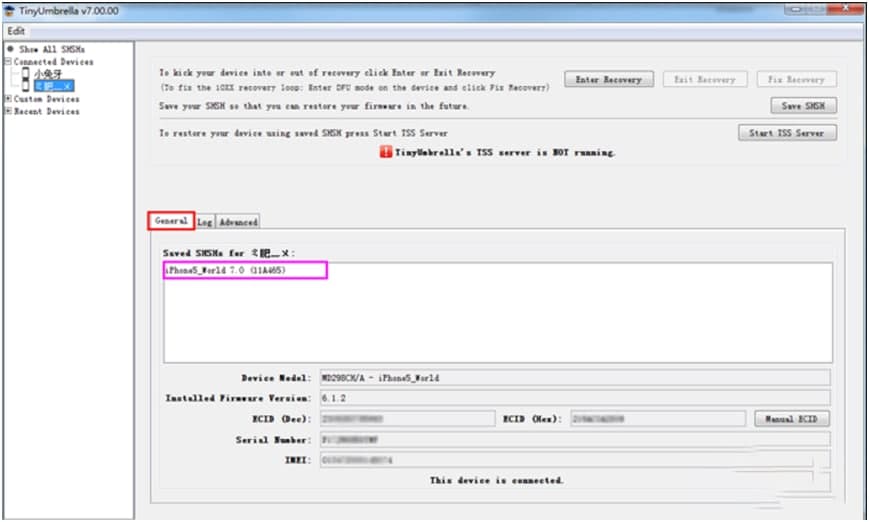
Task: Click the Enter Recovery button
Action: click(x=609, y=79)
